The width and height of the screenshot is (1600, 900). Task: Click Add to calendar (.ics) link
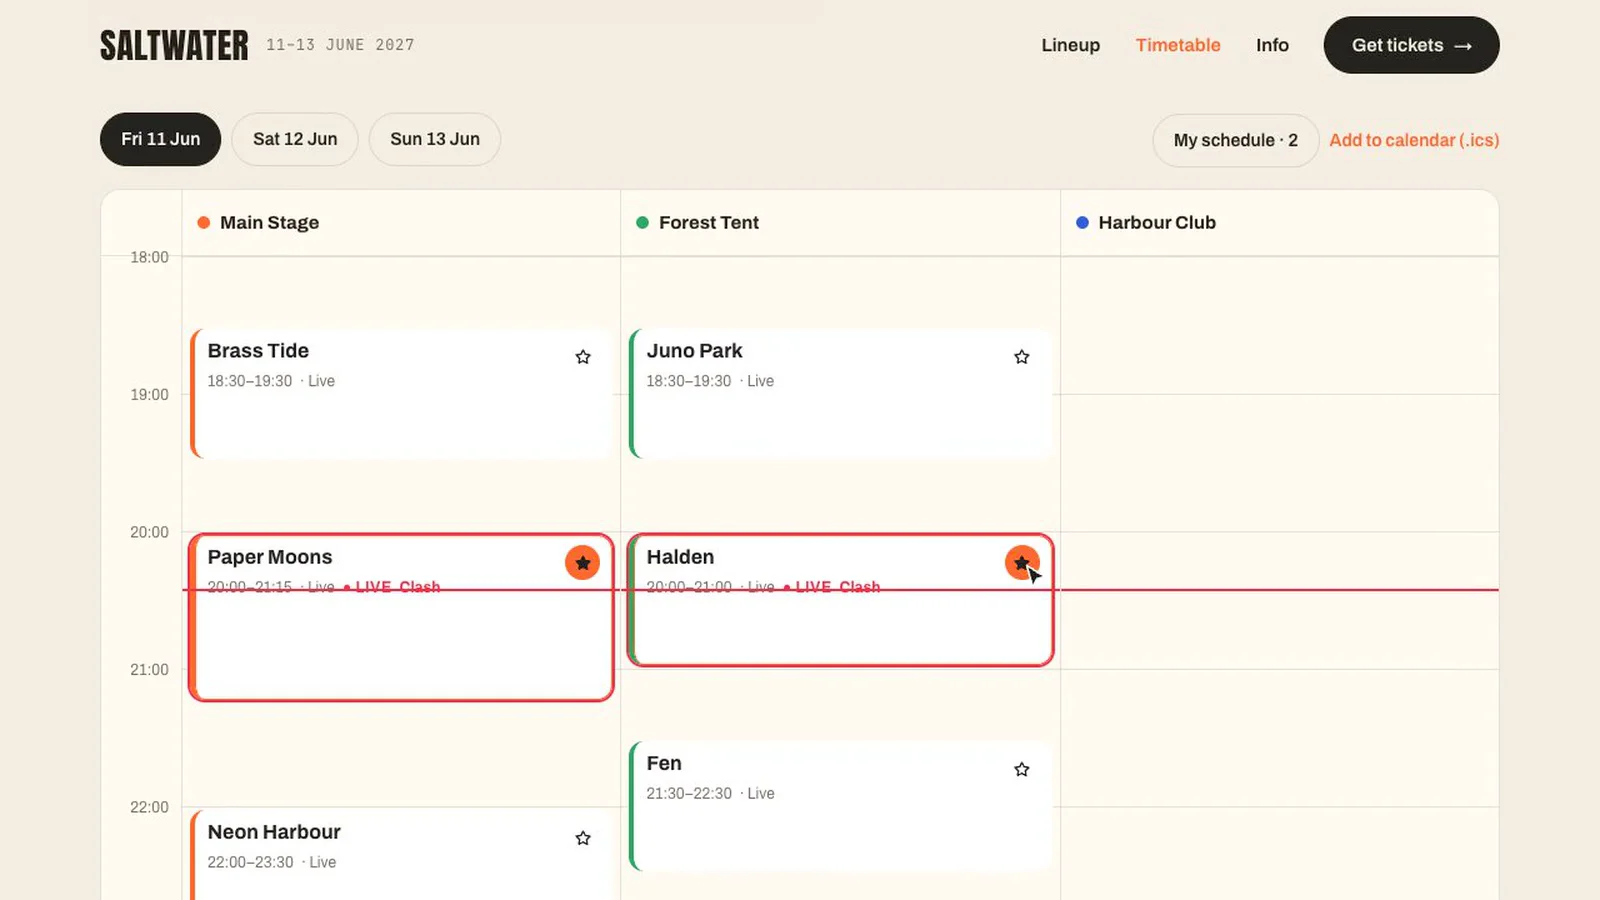point(1414,140)
